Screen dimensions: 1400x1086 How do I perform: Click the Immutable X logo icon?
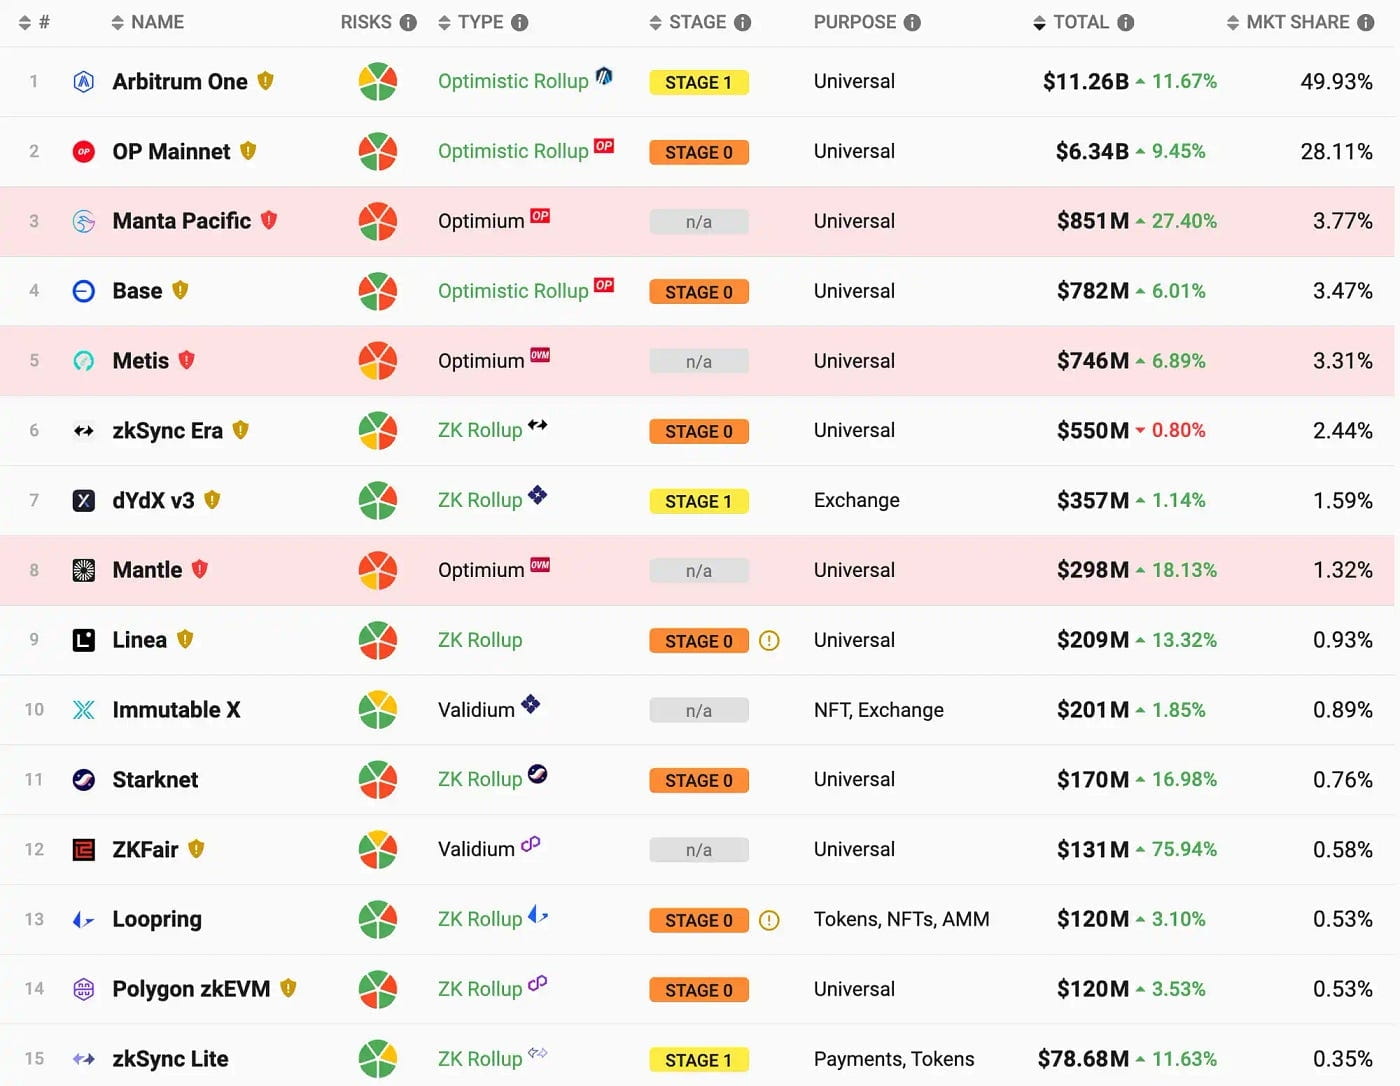tap(84, 710)
